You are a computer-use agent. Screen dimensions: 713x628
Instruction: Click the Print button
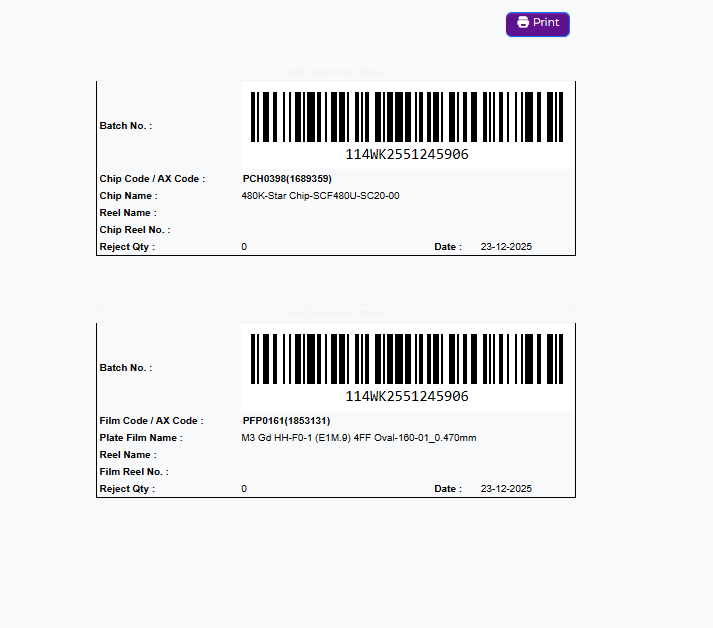pyautogui.click(x=538, y=24)
